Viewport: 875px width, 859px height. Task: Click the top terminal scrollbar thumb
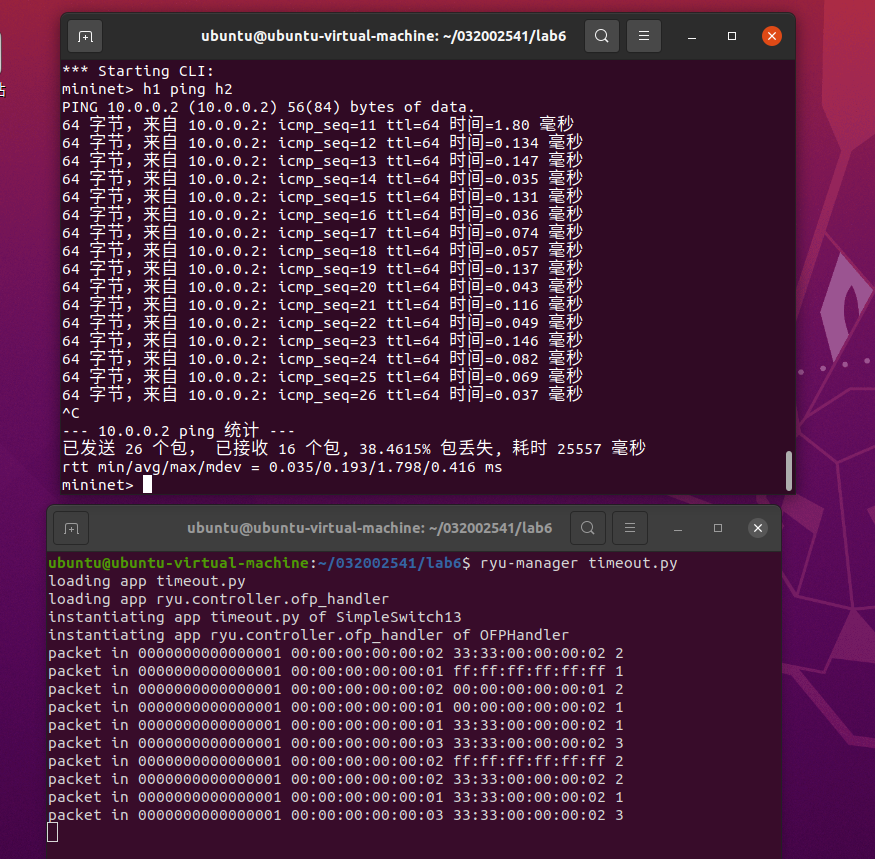(x=789, y=471)
